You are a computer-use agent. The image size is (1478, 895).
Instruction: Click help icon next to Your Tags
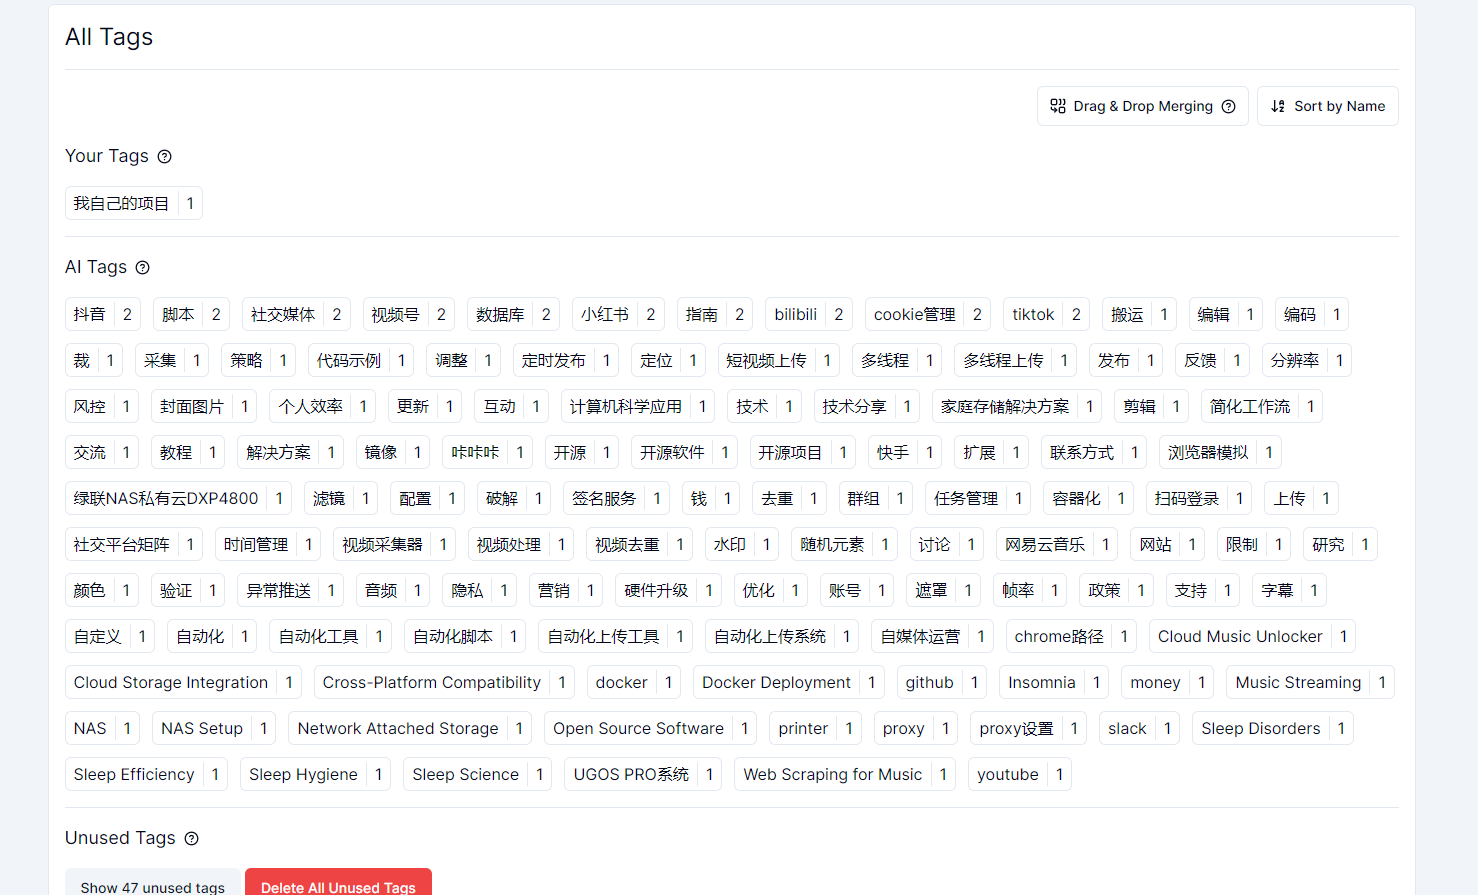pyautogui.click(x=165, y=156)
